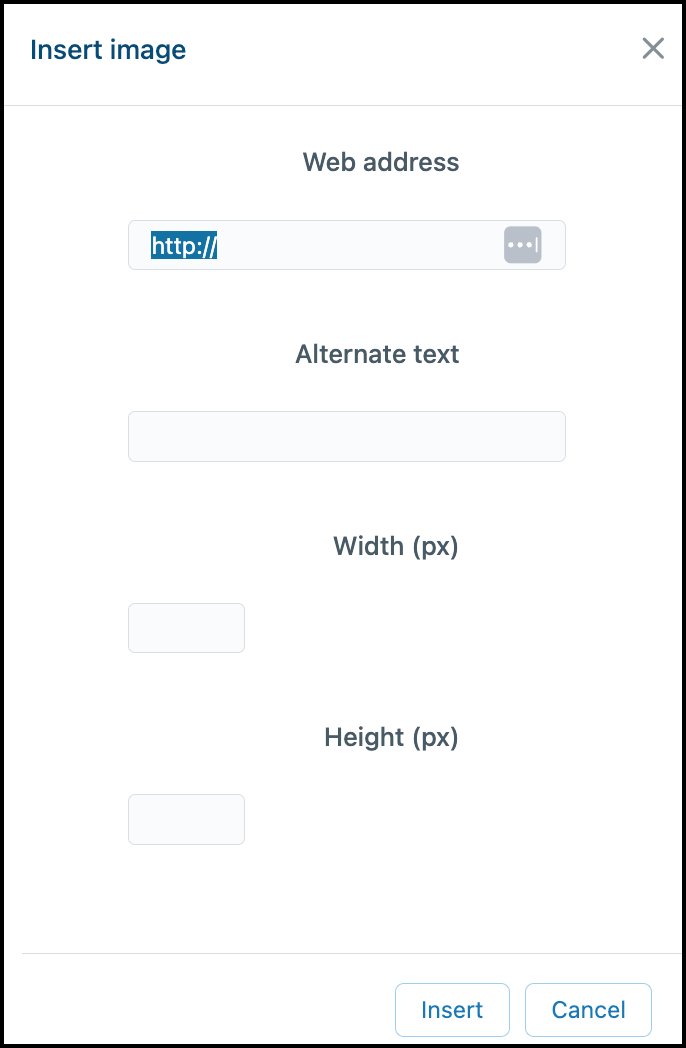Click the Insert button
686x1048 pixels.
point(452,1009)
